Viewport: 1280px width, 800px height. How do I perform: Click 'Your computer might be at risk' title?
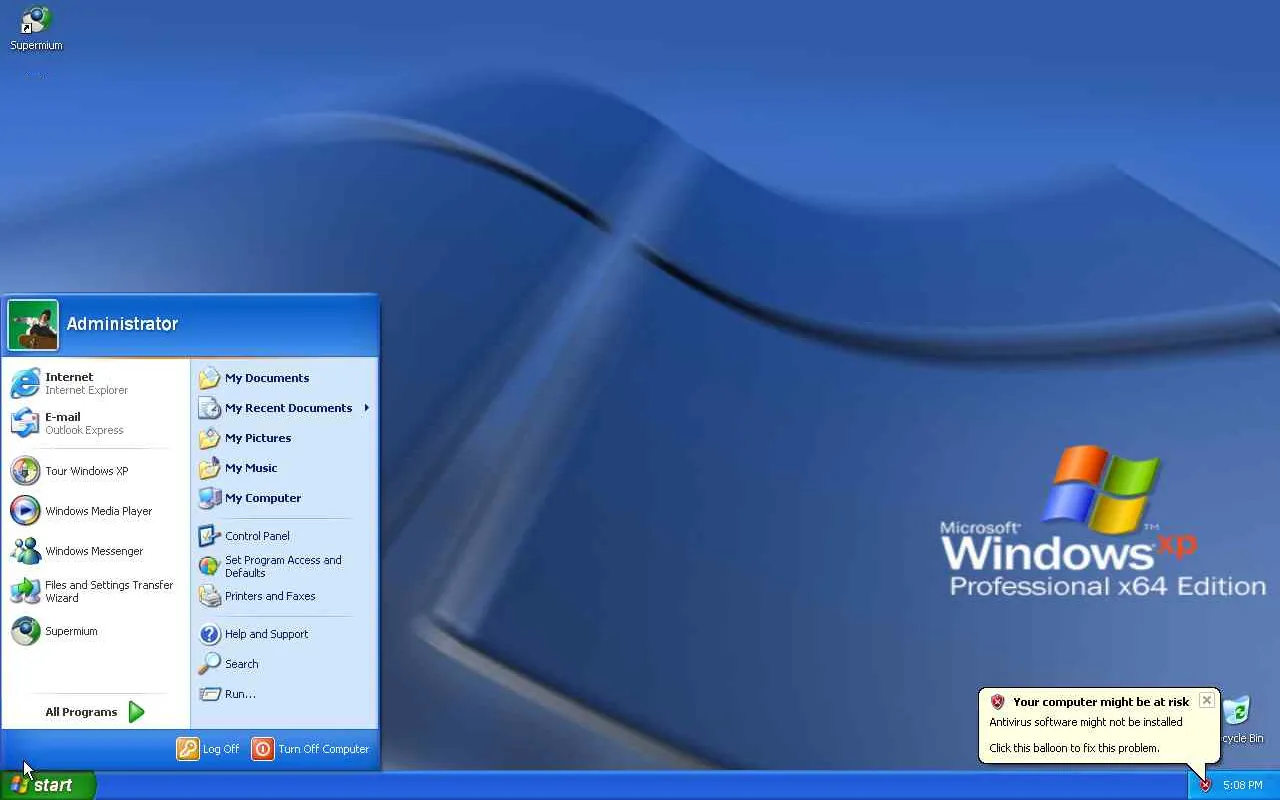[x=1101, y=702]
